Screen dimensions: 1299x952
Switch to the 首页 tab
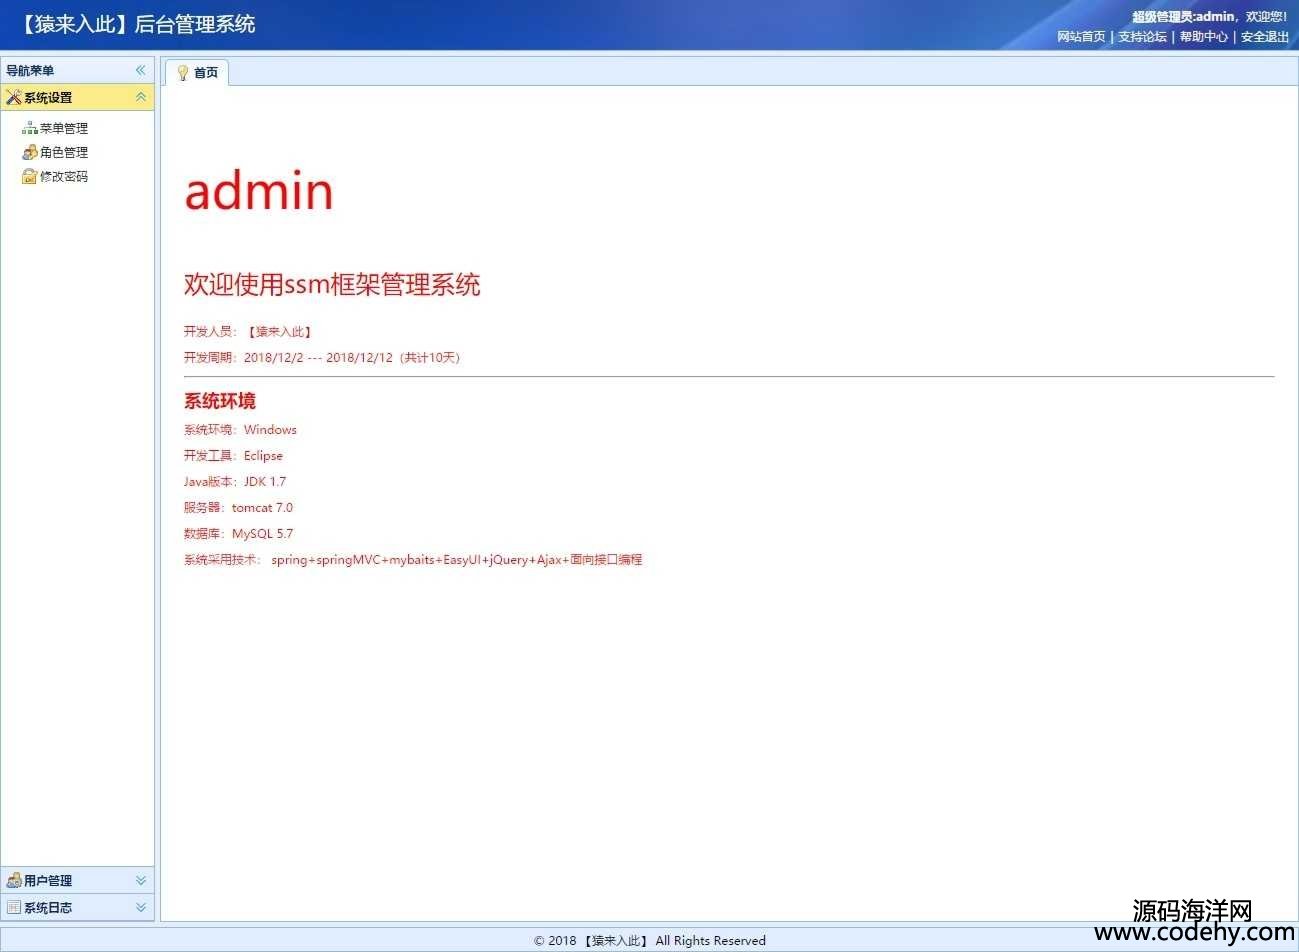tap(197, 72)
